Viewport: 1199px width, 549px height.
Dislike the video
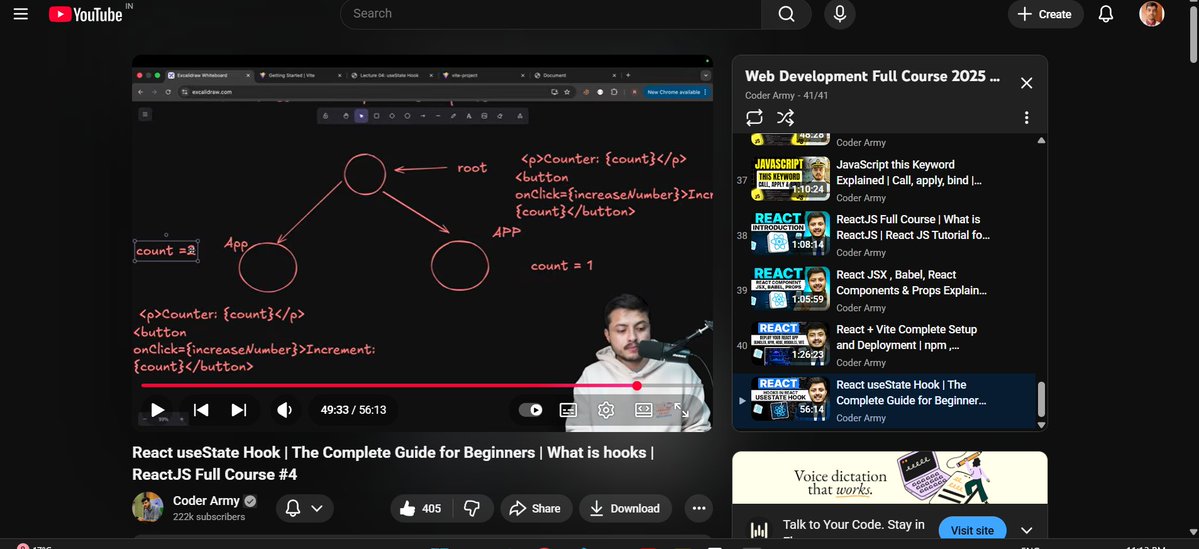coord(473,508)
